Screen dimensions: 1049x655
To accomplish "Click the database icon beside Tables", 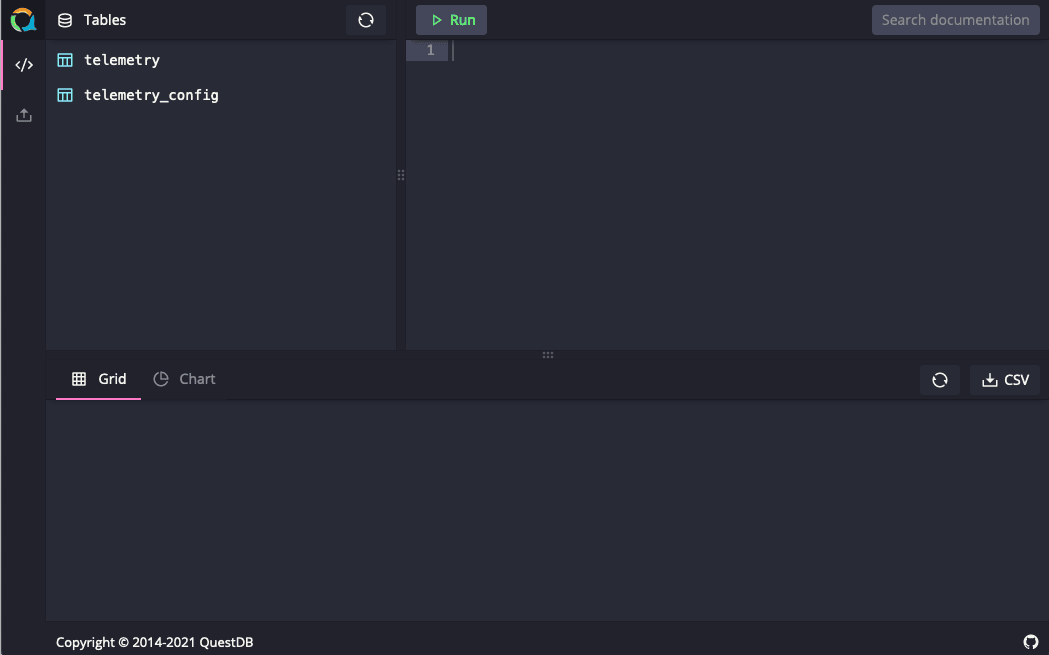I will (65, 20).
